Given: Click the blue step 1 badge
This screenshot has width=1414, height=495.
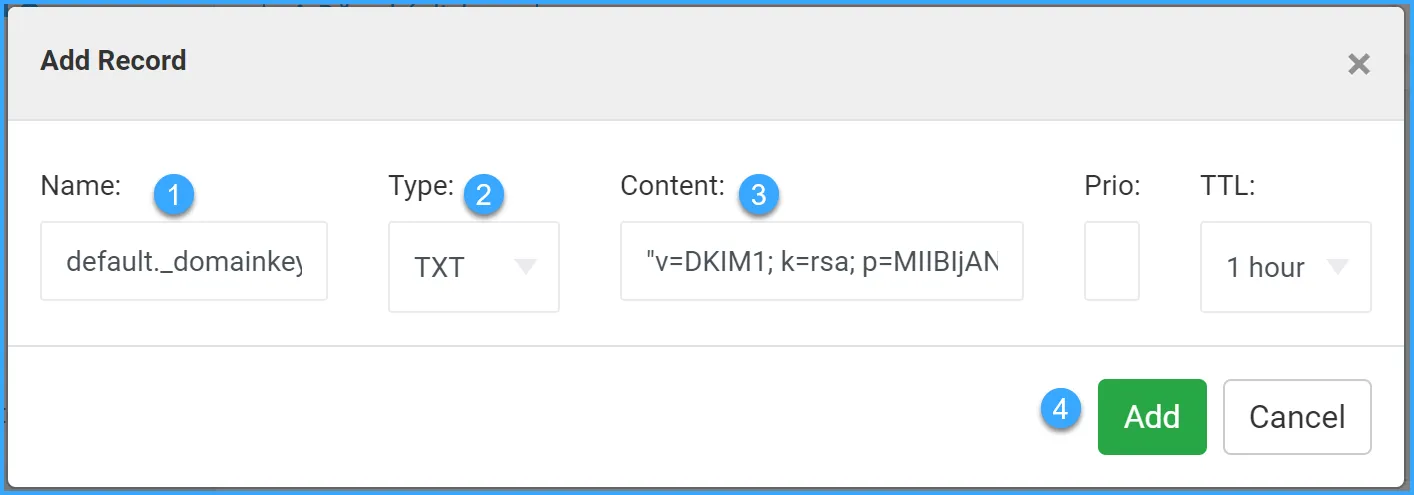Looking at the screenshot, I should point(174,195).
